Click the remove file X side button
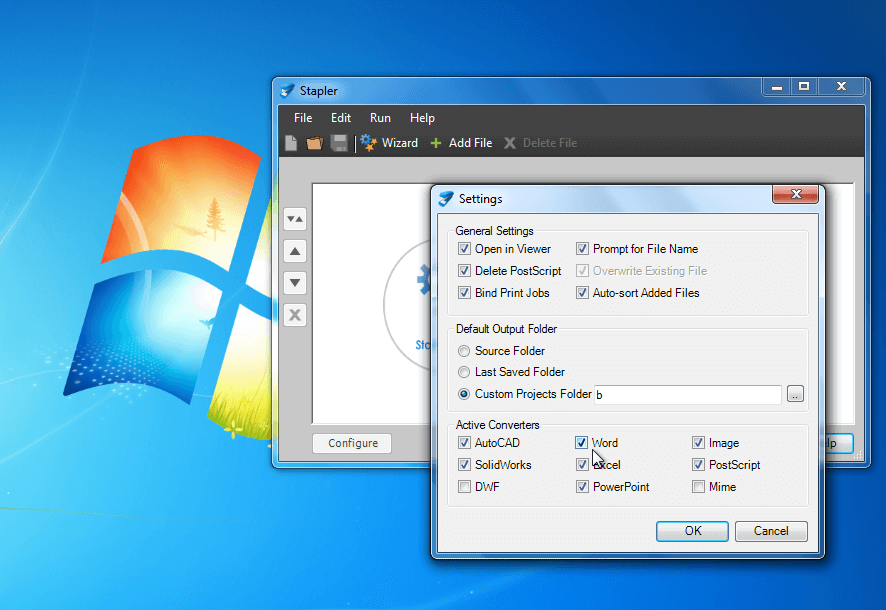 [x=295, y=315]
